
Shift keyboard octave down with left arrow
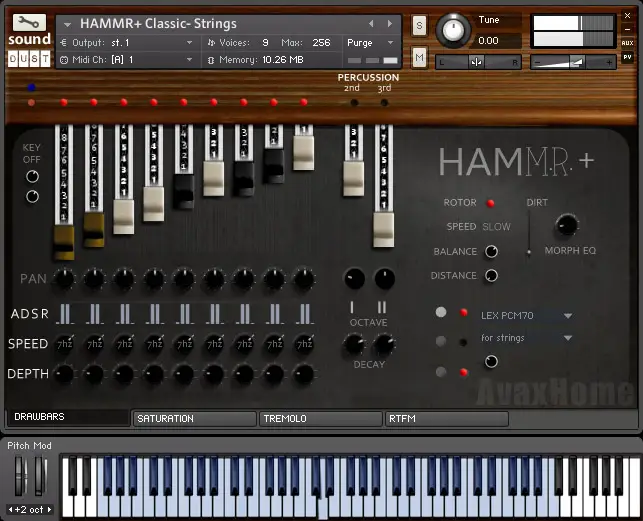click(x=10, y=510)
